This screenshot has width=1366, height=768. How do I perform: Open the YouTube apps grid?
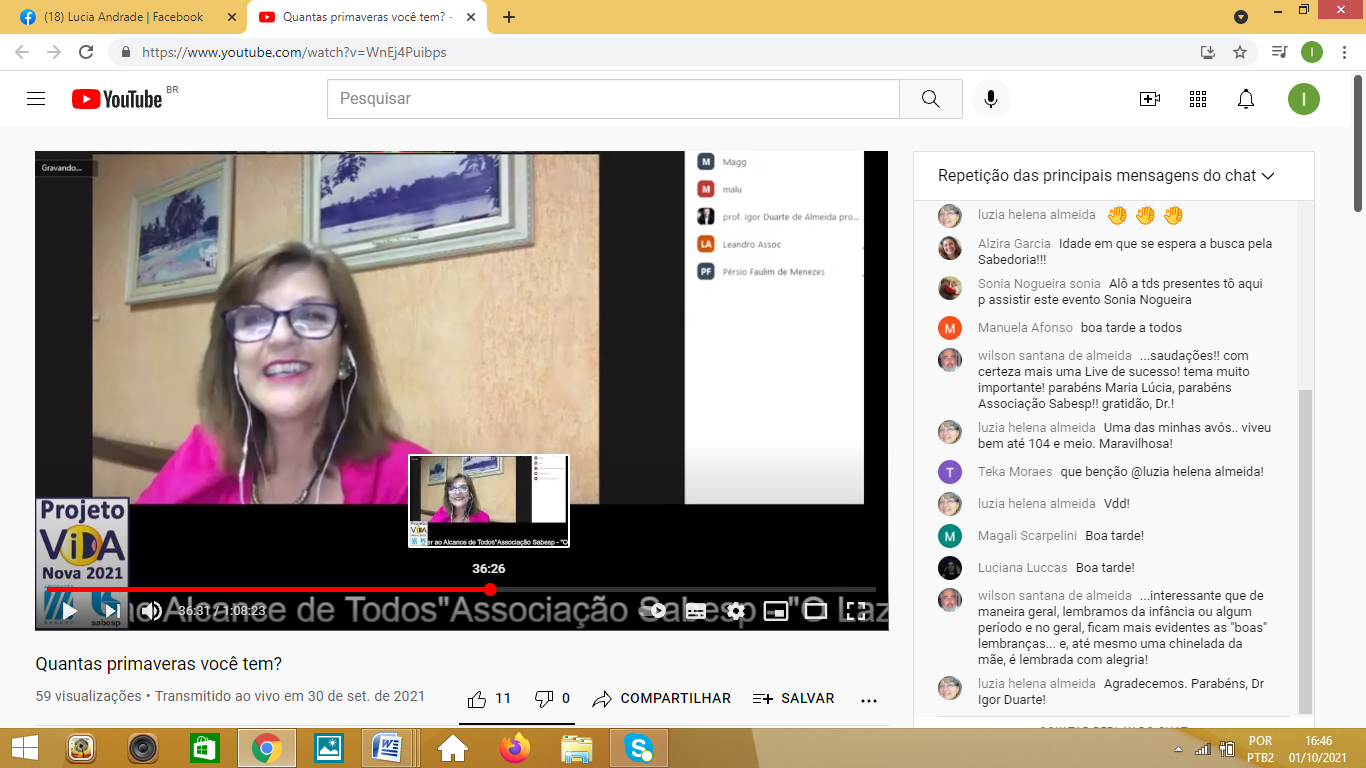pyautogui.click(x=1198, y=99)
